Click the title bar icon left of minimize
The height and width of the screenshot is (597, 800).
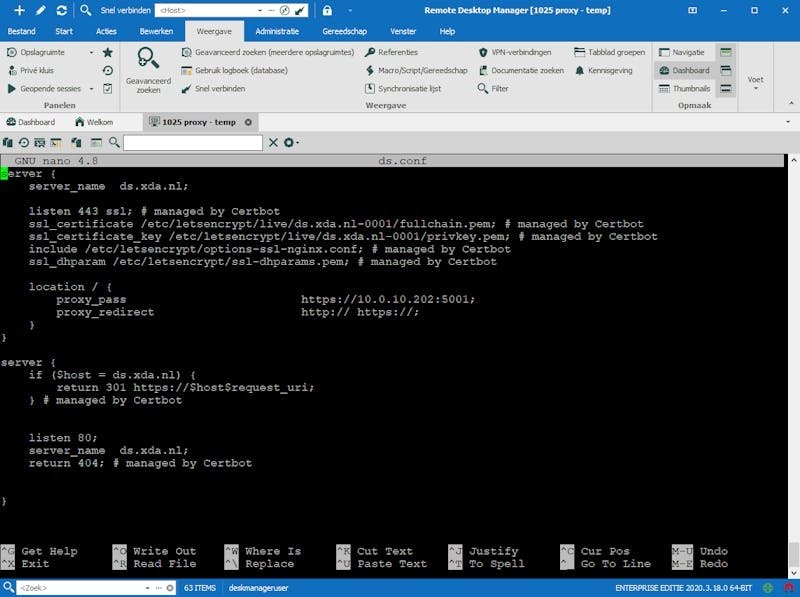point(692,10)
